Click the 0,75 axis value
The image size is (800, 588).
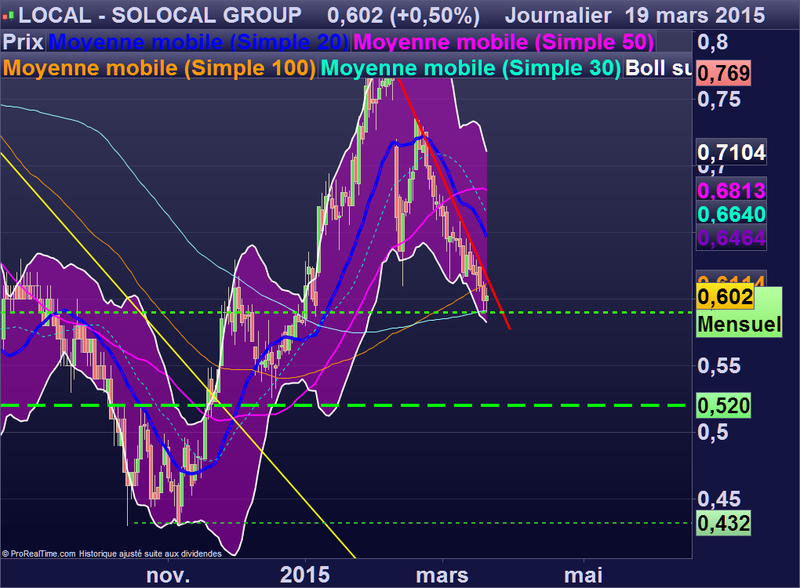(x=719, y=100)
